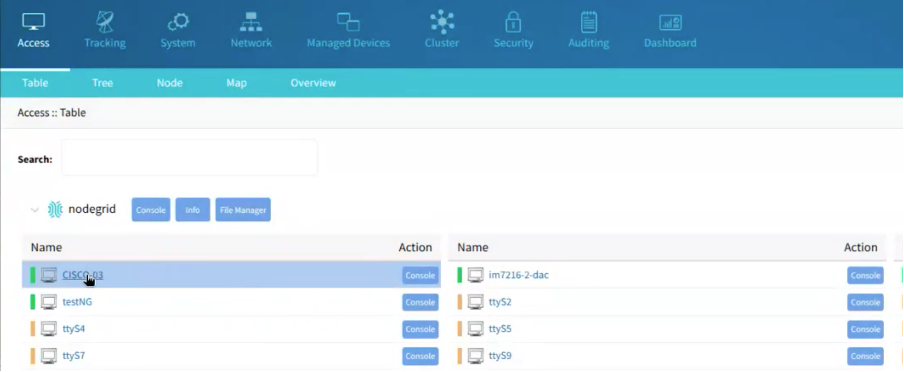
Task: Launch Console for ttyS7
Action: click(x=420, y=356)
